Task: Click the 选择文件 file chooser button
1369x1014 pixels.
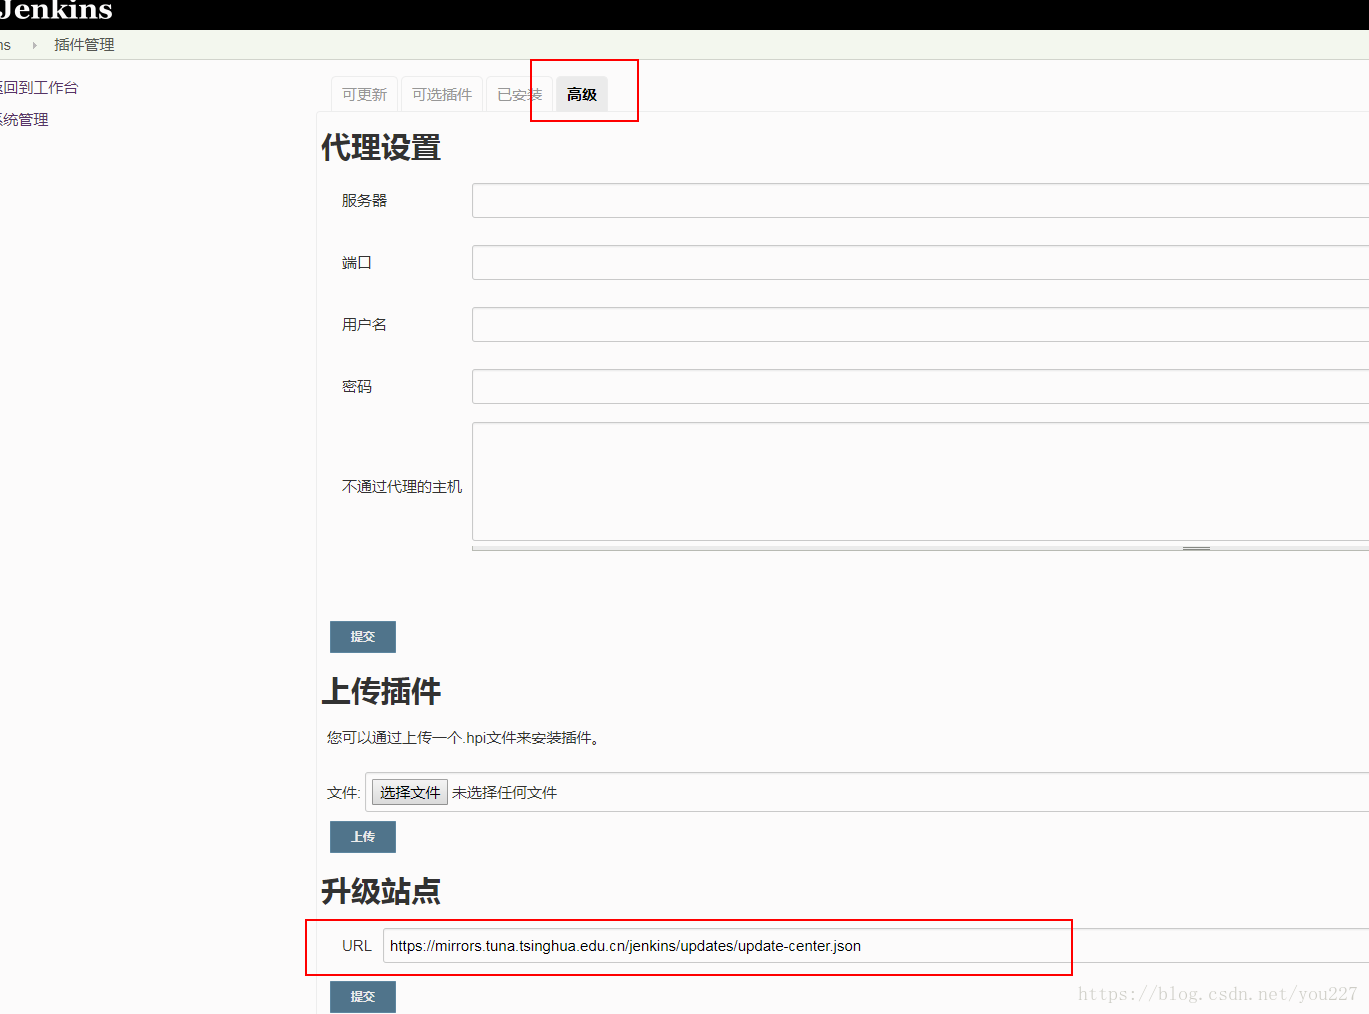Action: (409, 793)
